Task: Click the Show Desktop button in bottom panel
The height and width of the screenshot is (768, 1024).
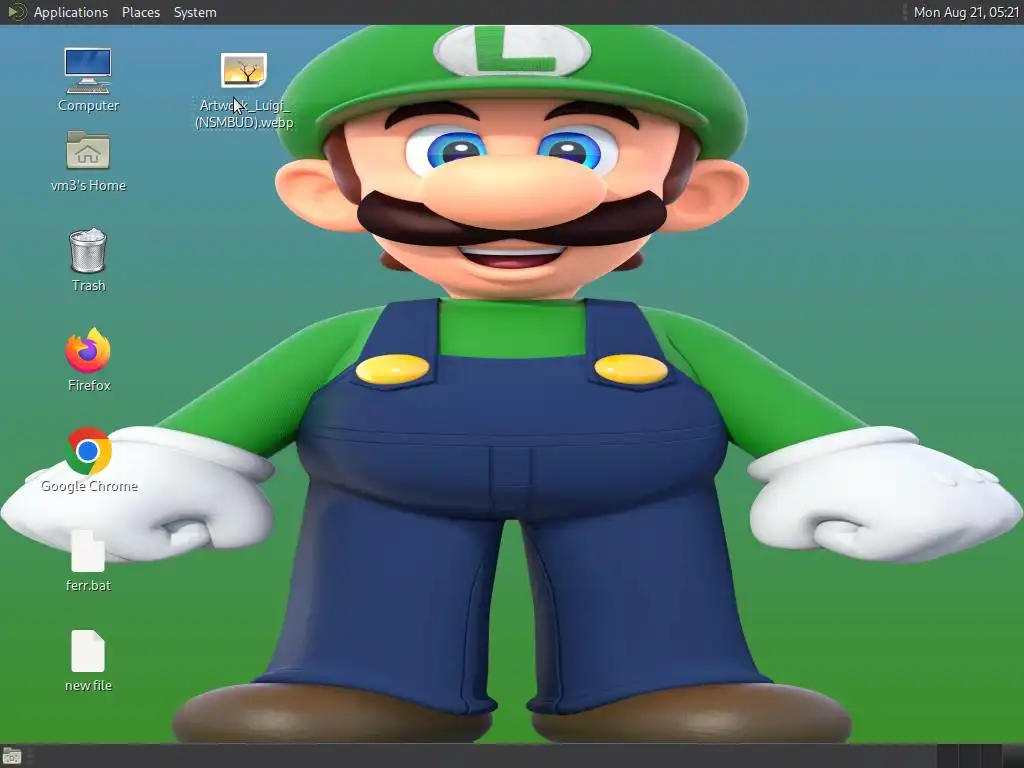Action: [12, 756]
